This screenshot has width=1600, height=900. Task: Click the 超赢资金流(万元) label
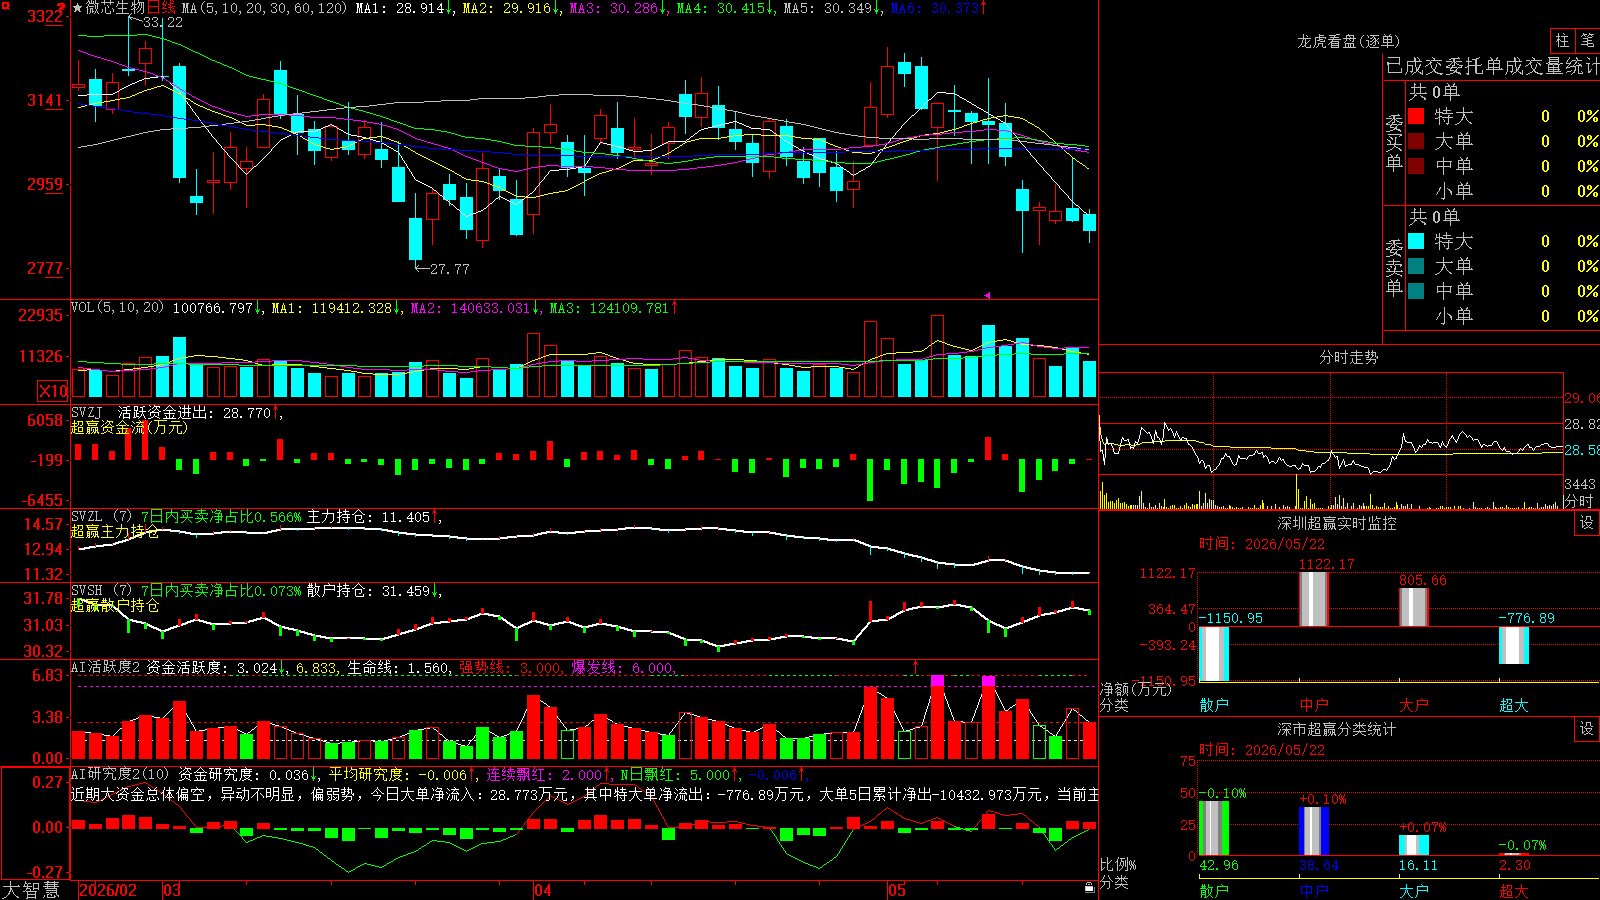coord(129,427)
